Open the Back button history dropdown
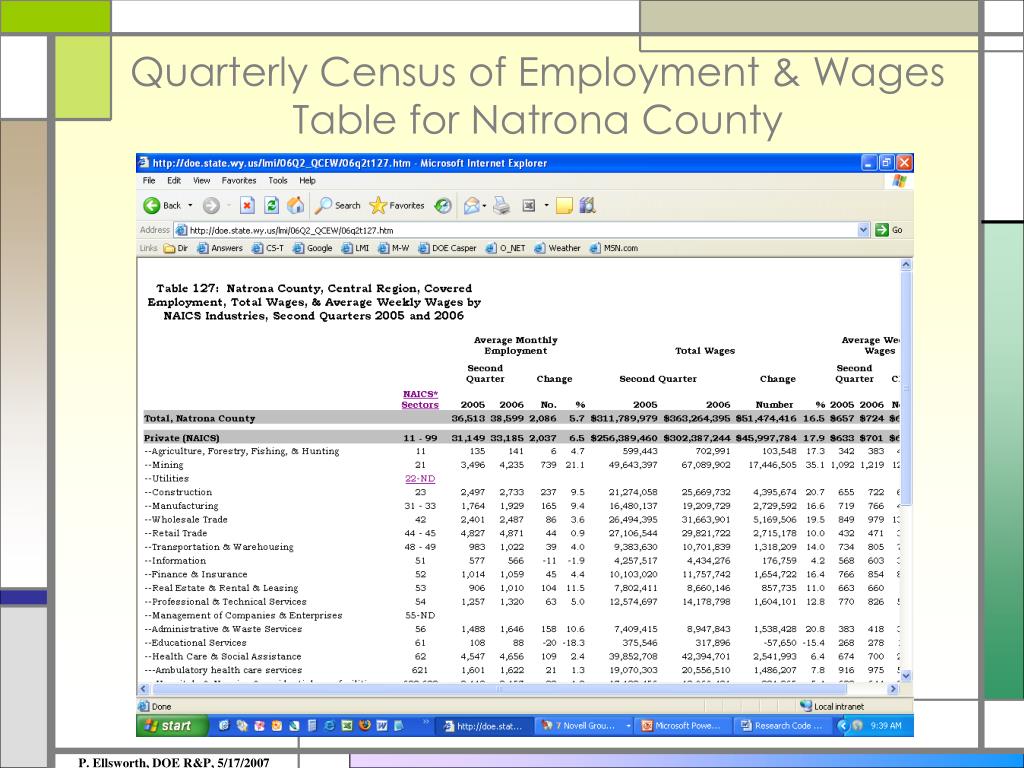1024x768 pixels. pos(190,206)
